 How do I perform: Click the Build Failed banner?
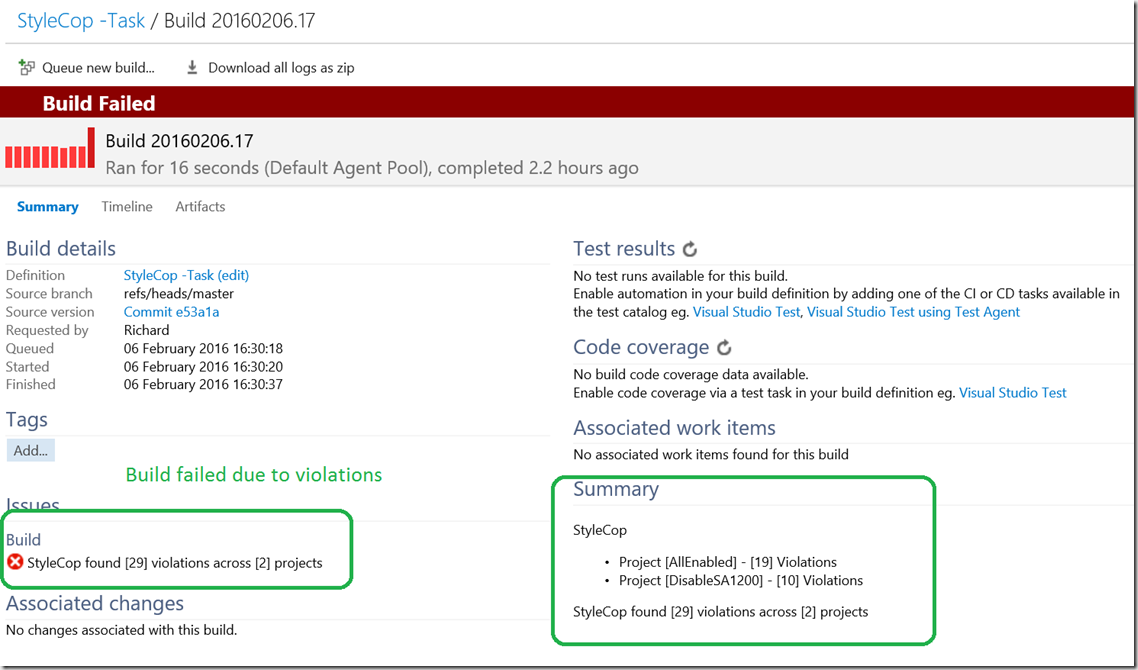coord(569,103)
